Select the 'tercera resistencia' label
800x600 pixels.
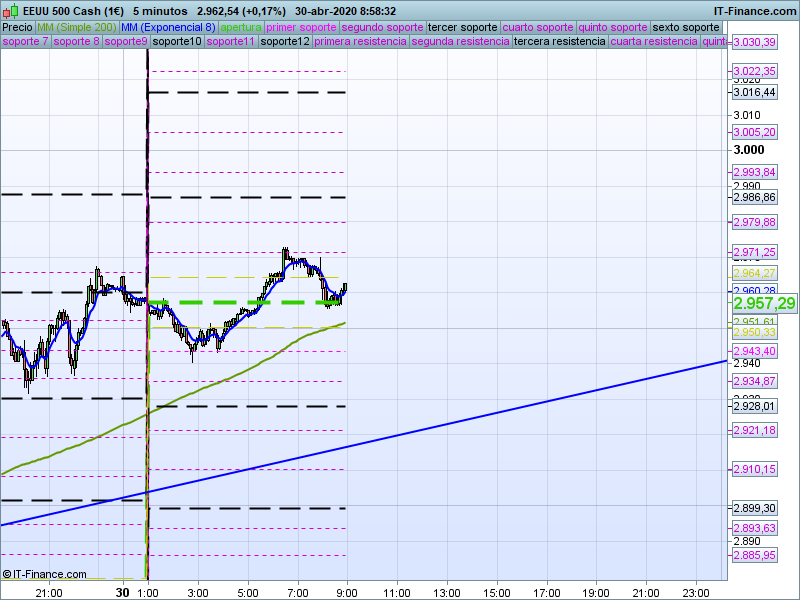coord(559,42)
